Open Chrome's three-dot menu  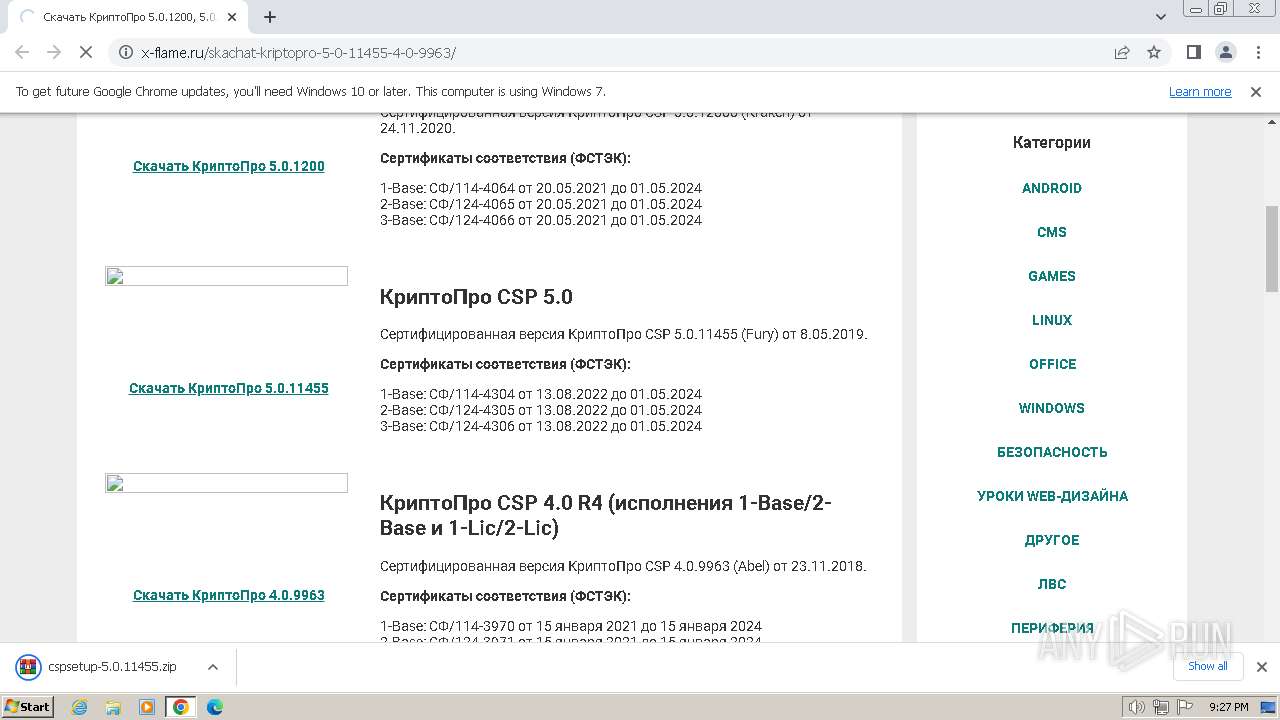pos(1257,52)
